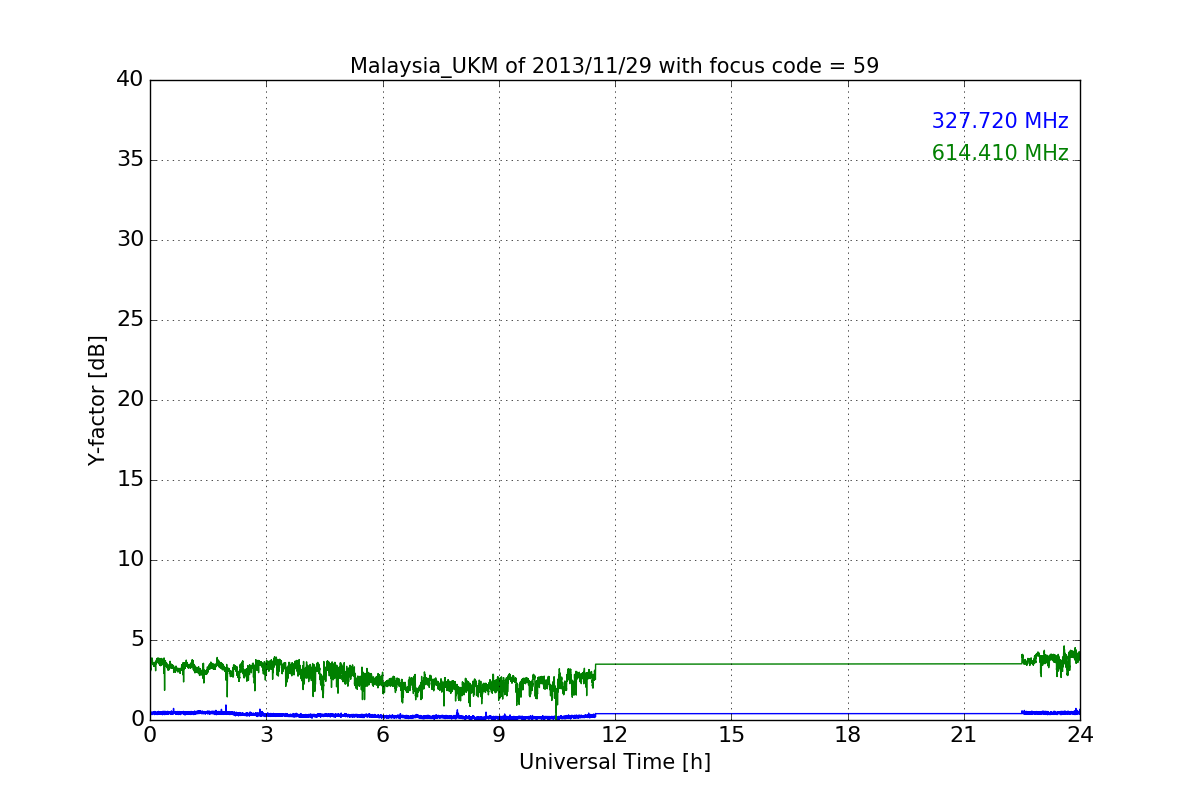Click the x-axis tick label '24'
1200x800 pixels.
click(x=1080, y=735)
